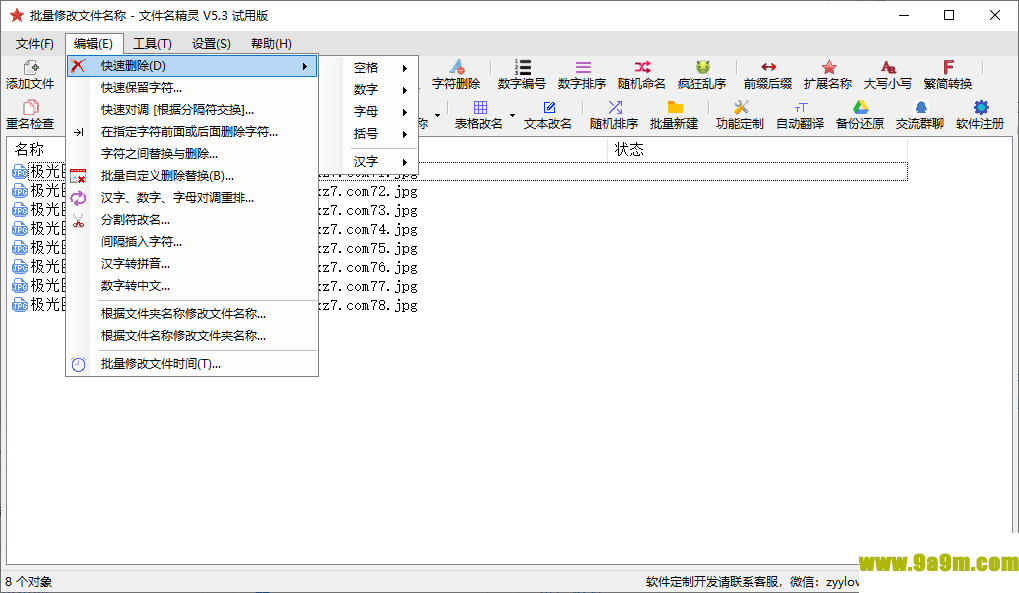Click the '8 个对象' status text
1019x593 pixels.
point(29,582)
